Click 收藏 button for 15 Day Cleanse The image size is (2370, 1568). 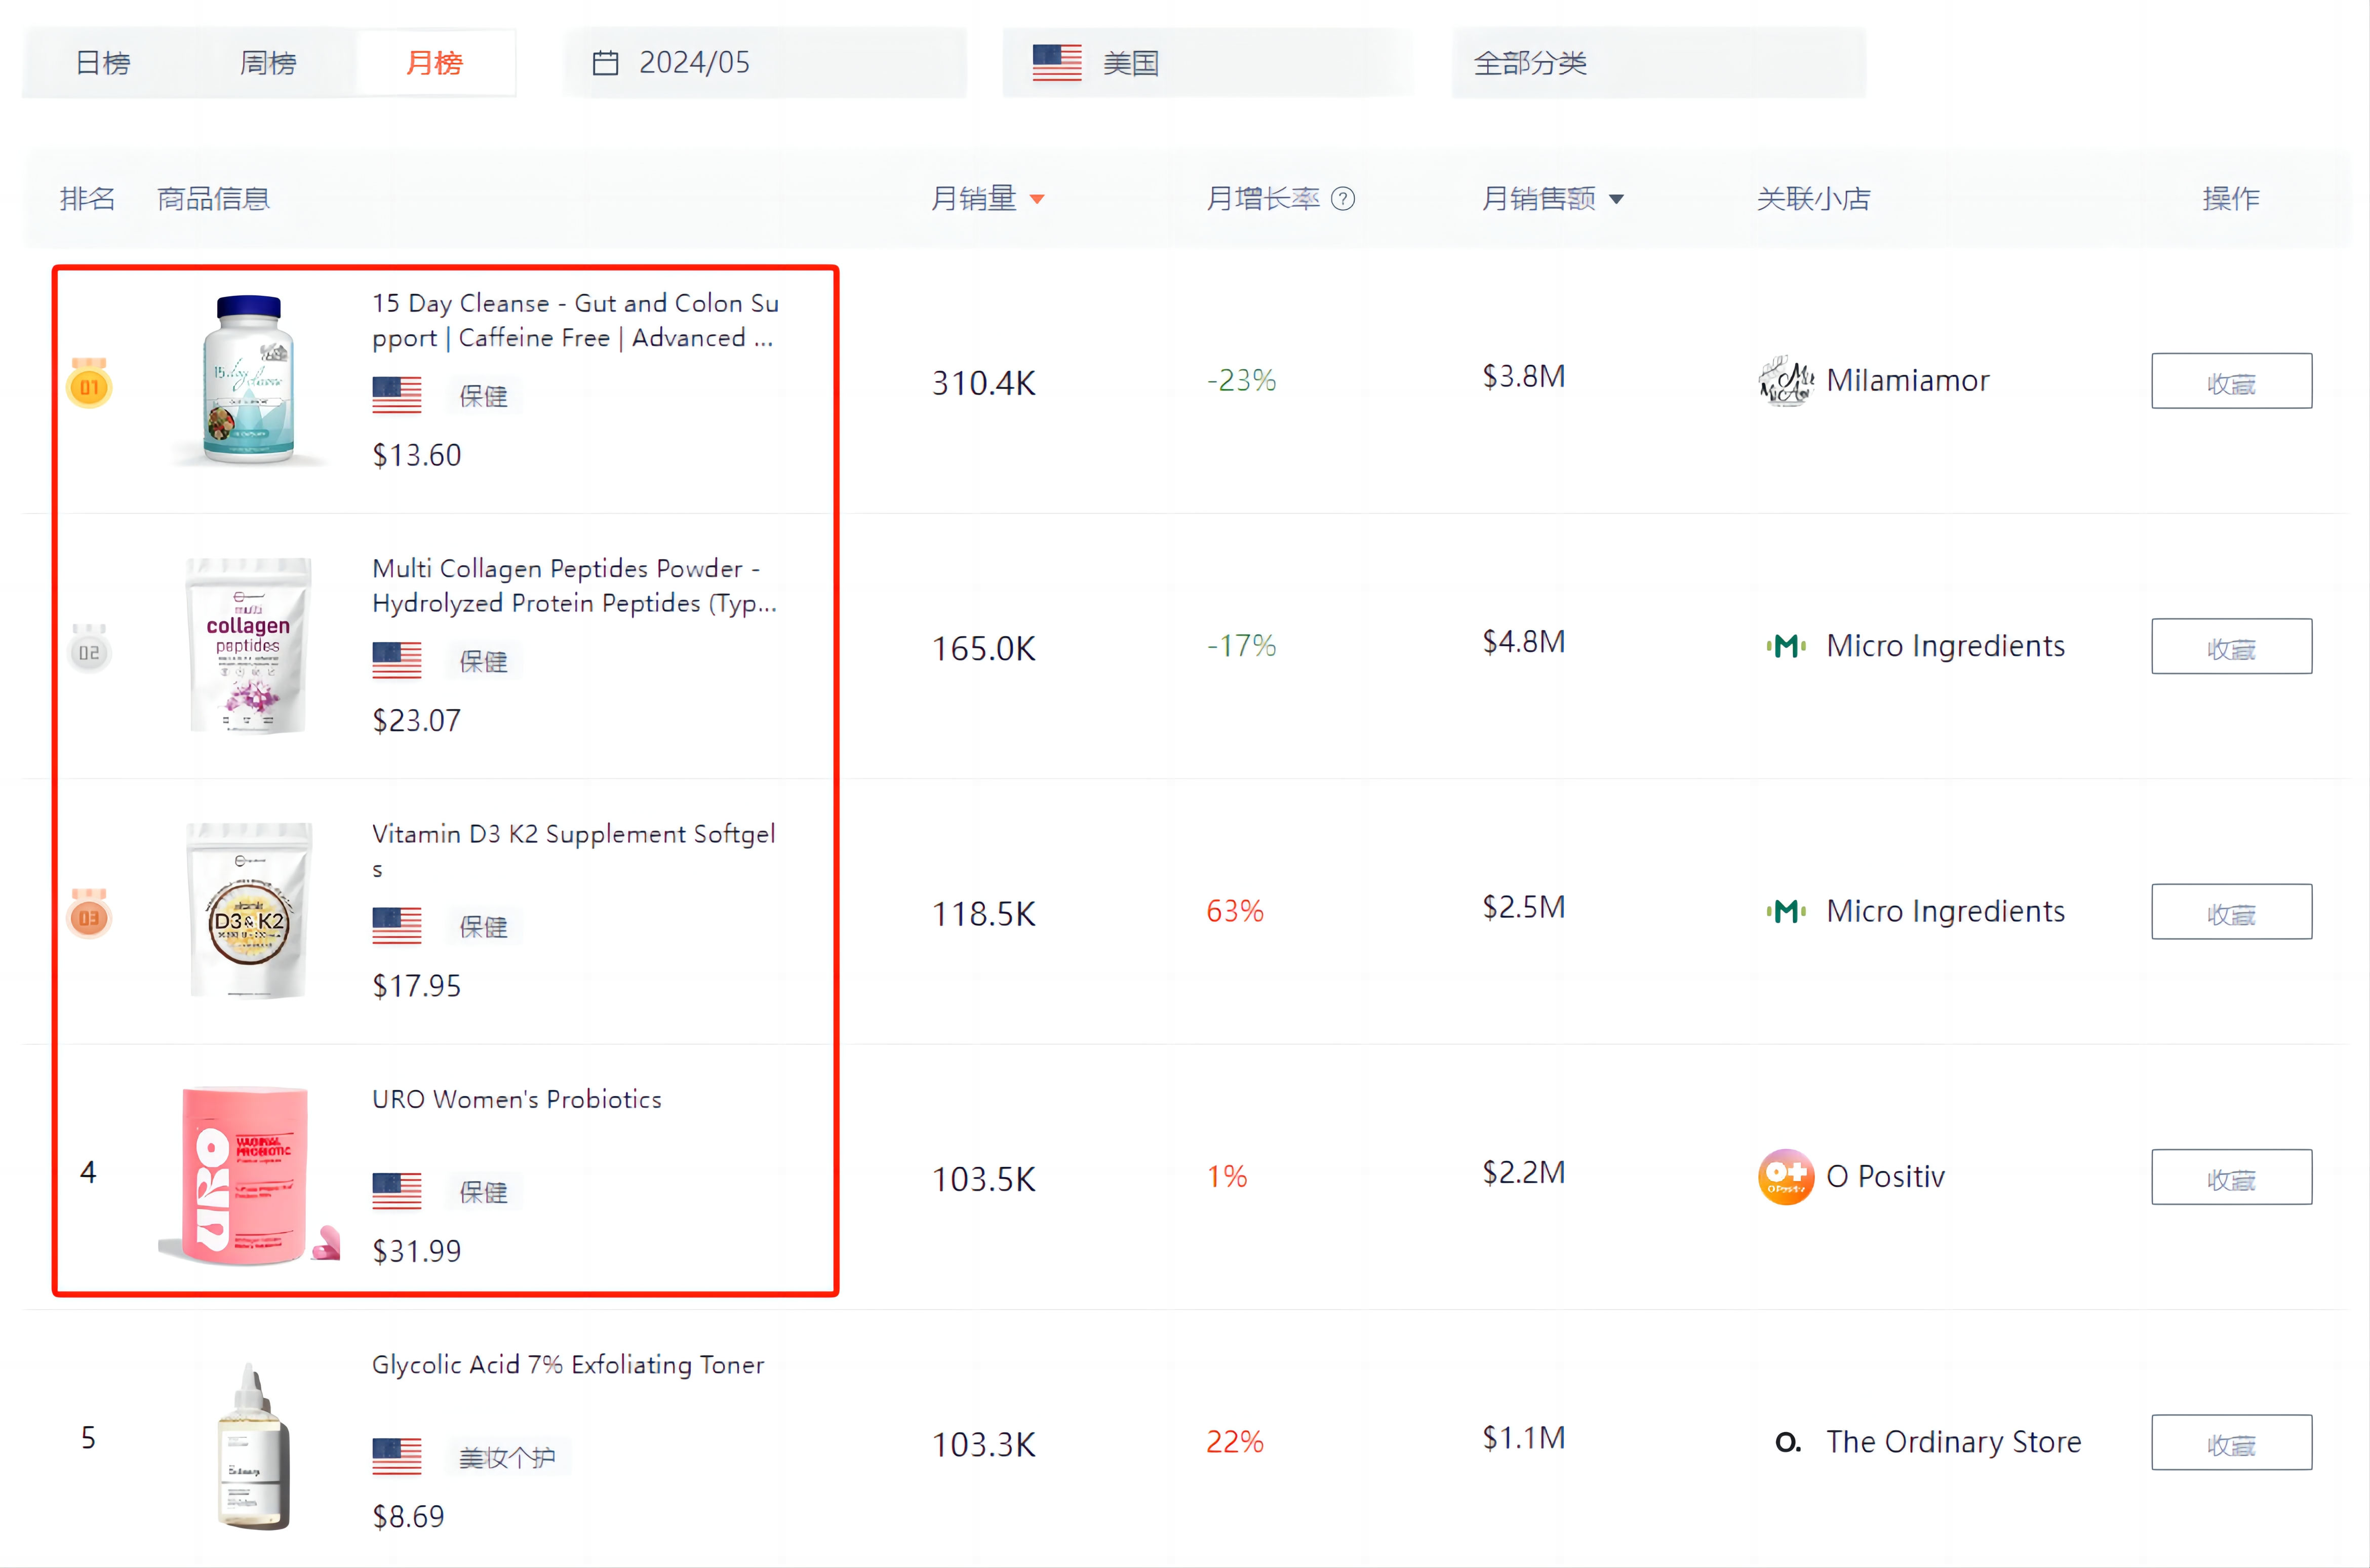(x=2231, y=381)
